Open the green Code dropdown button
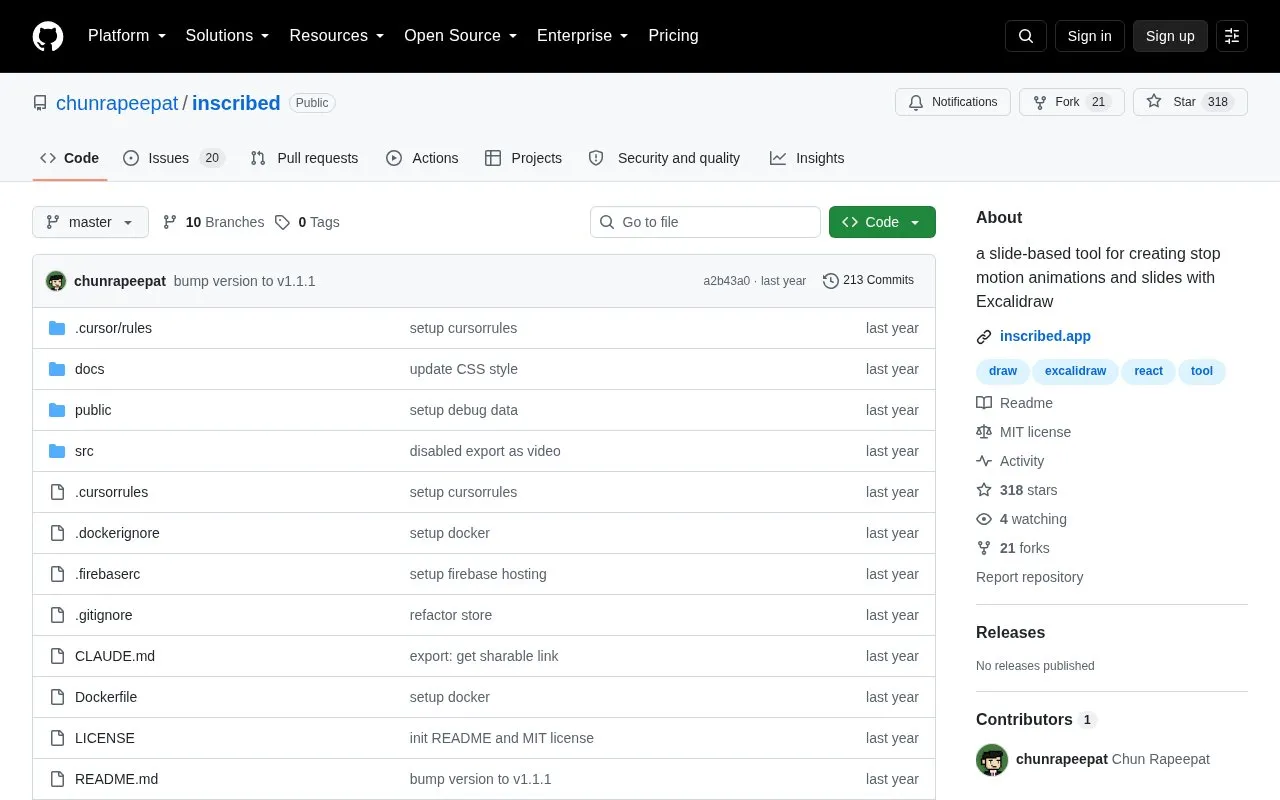Image resolution: width=1280 pixels, height=800 pixels. tap(882, 222)
